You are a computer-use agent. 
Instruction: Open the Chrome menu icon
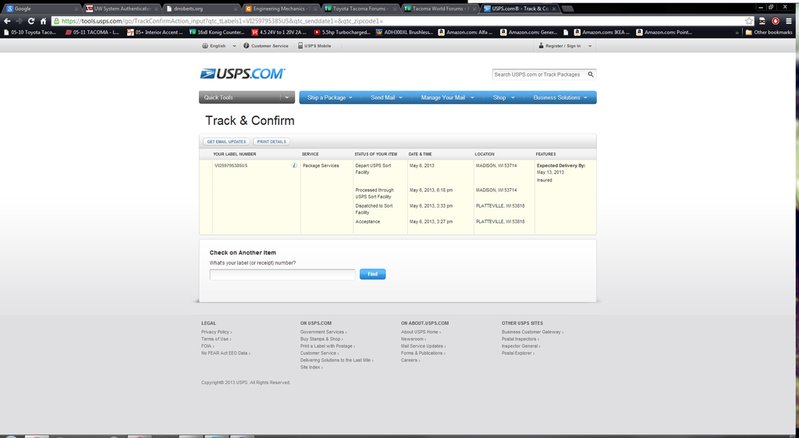tap(789, 21)
